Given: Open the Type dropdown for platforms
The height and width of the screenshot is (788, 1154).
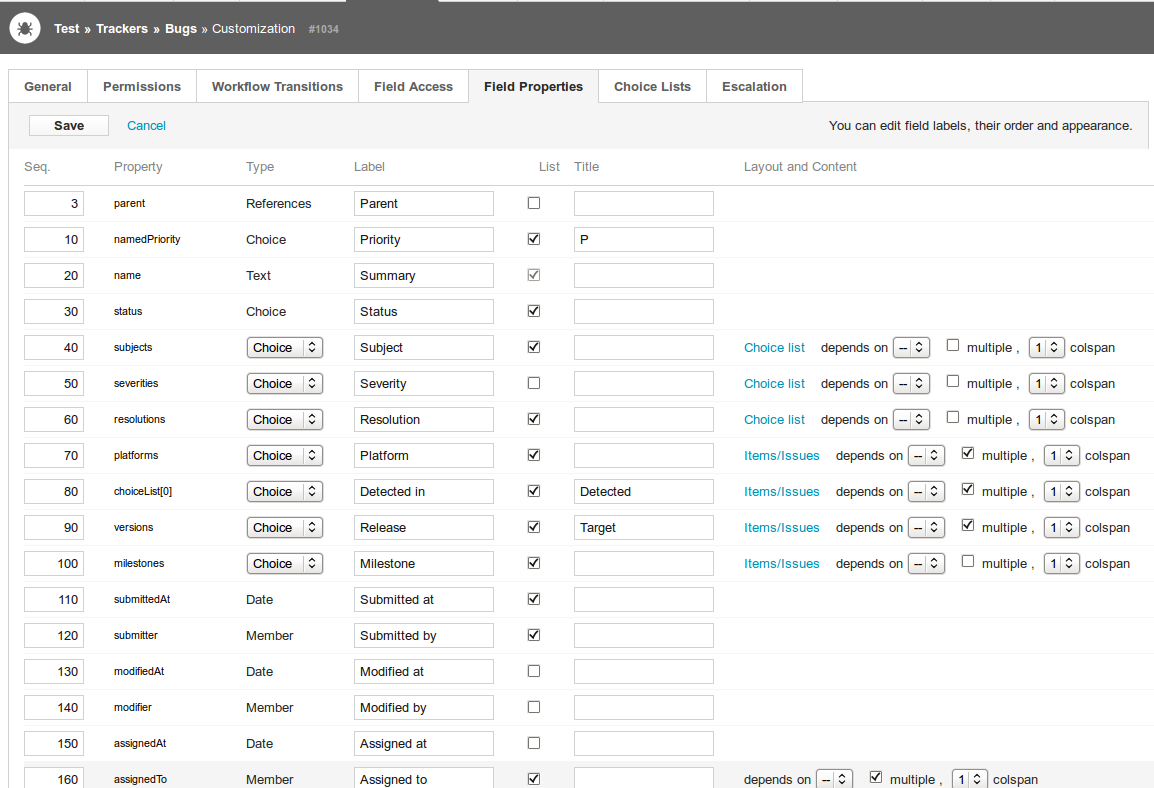Looking at the screenshot, I should [285, 455].
